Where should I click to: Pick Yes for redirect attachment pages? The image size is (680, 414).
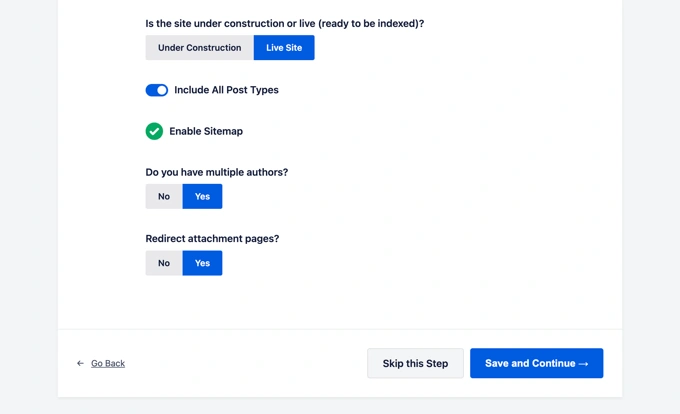click(202, 263)
